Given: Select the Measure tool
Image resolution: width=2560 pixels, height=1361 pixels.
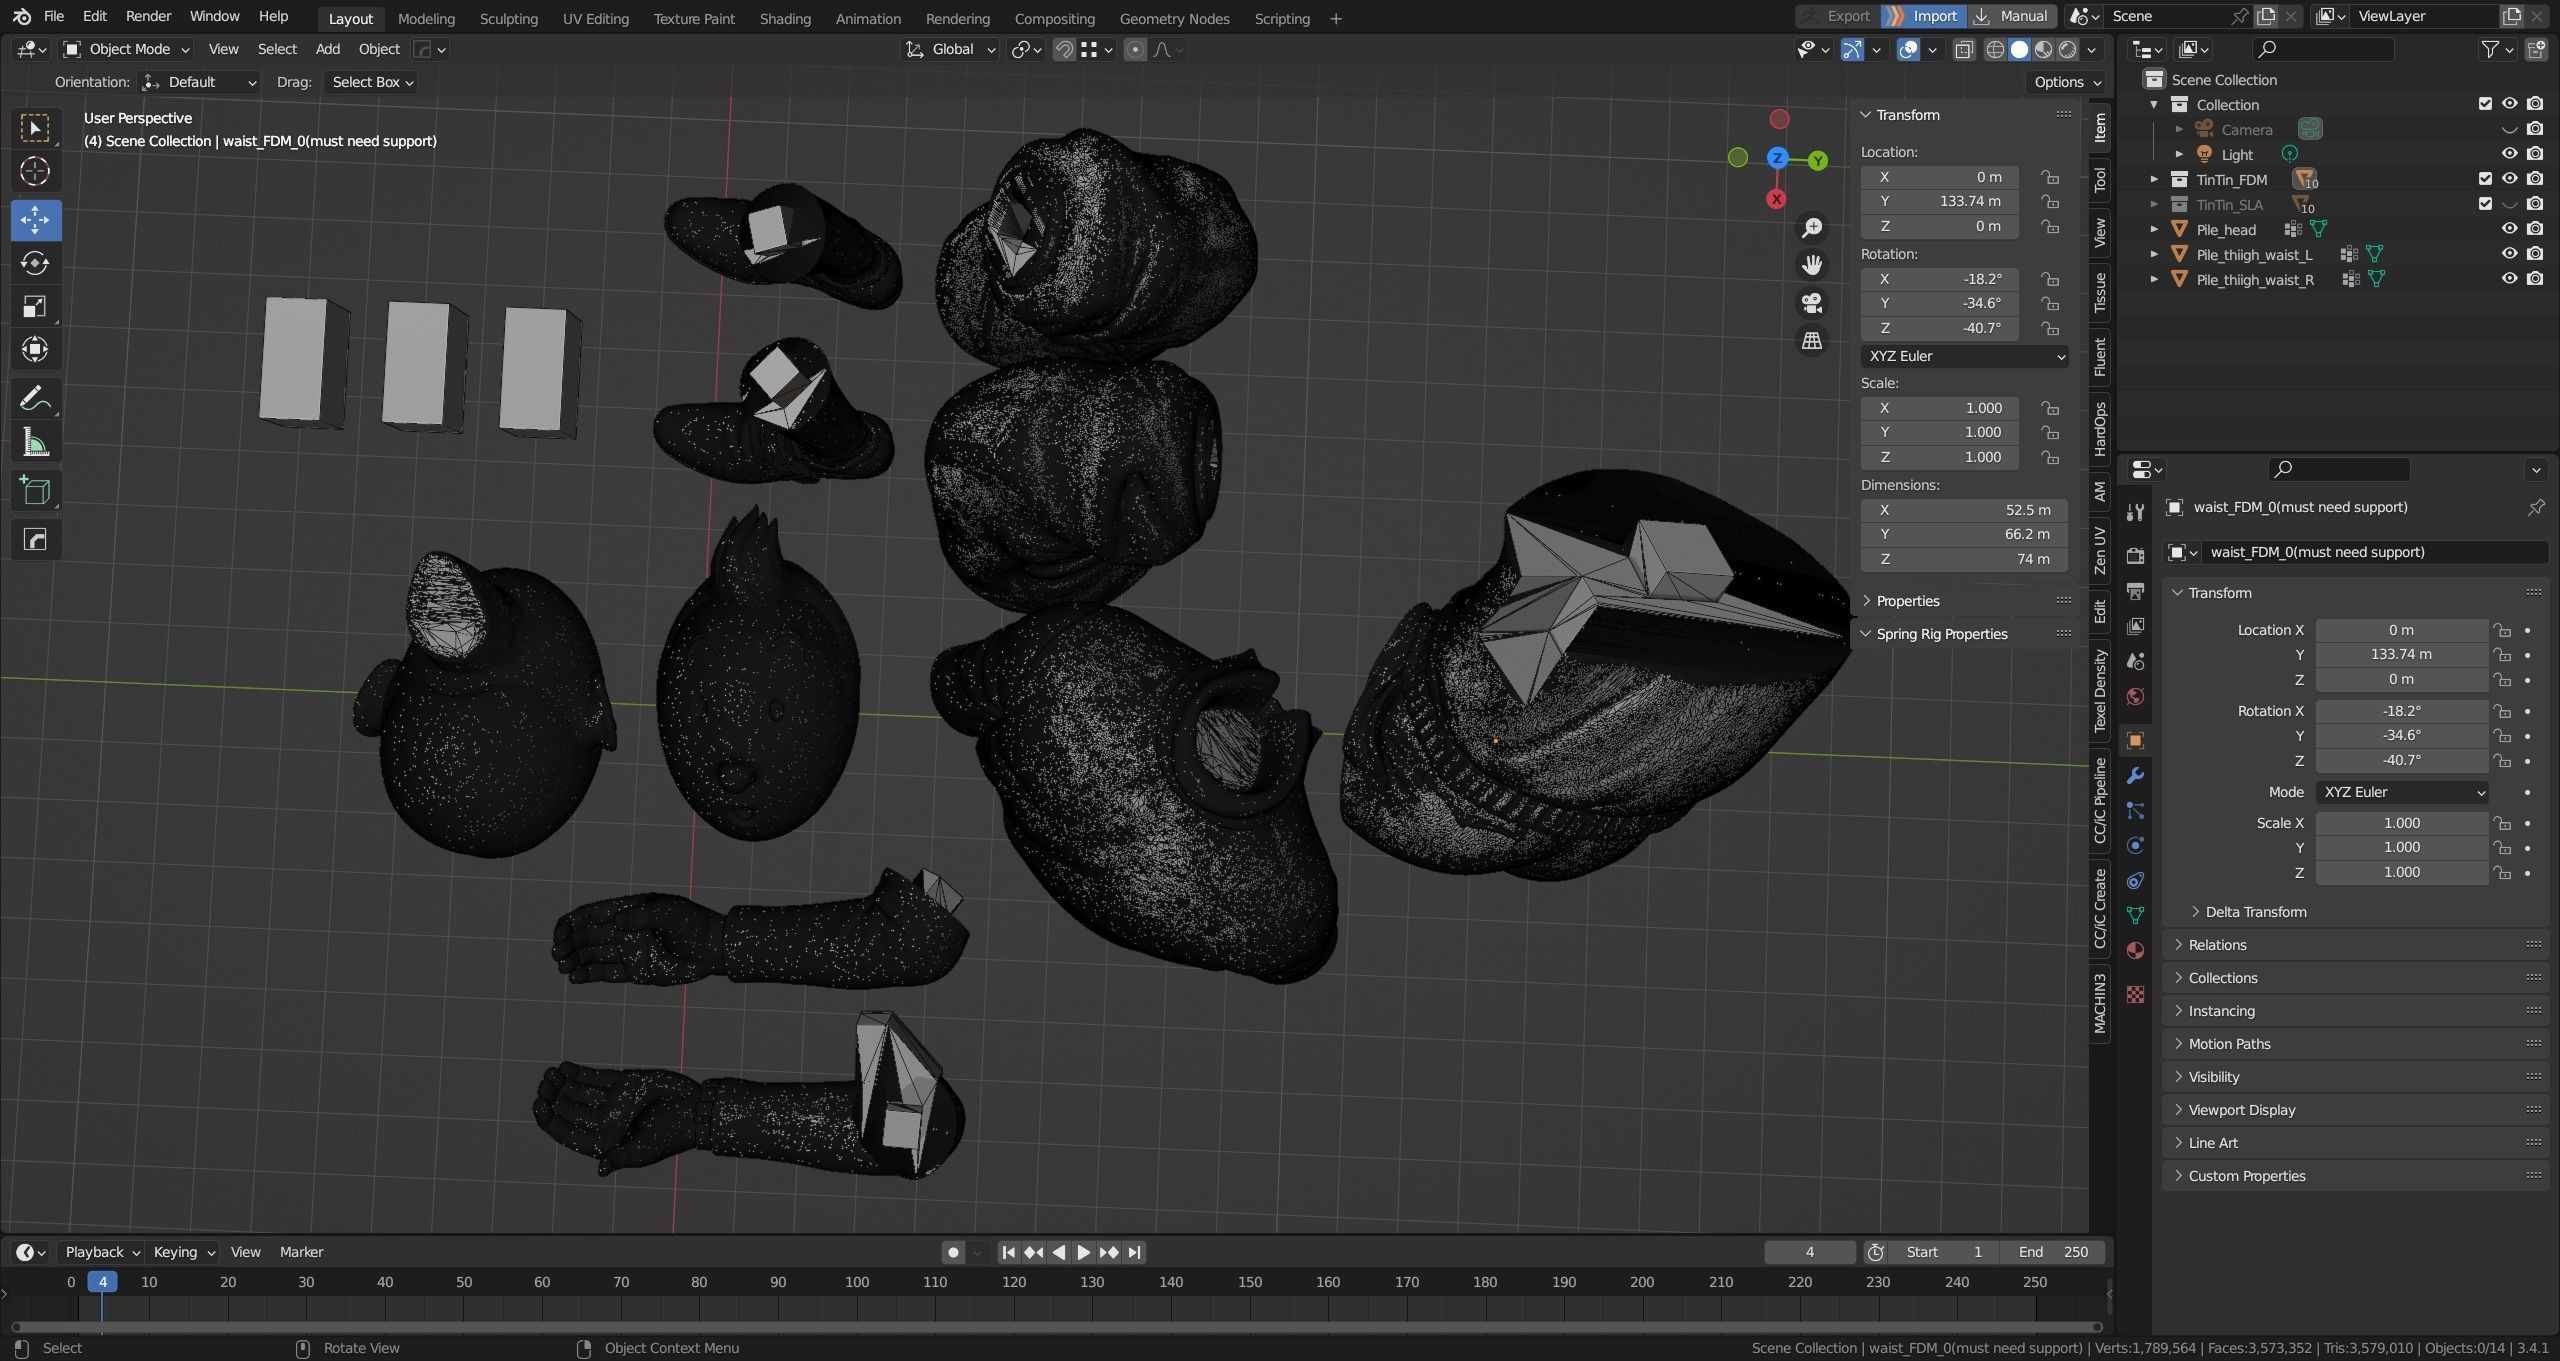Looking at the screenshot, I should pos(35,443).
